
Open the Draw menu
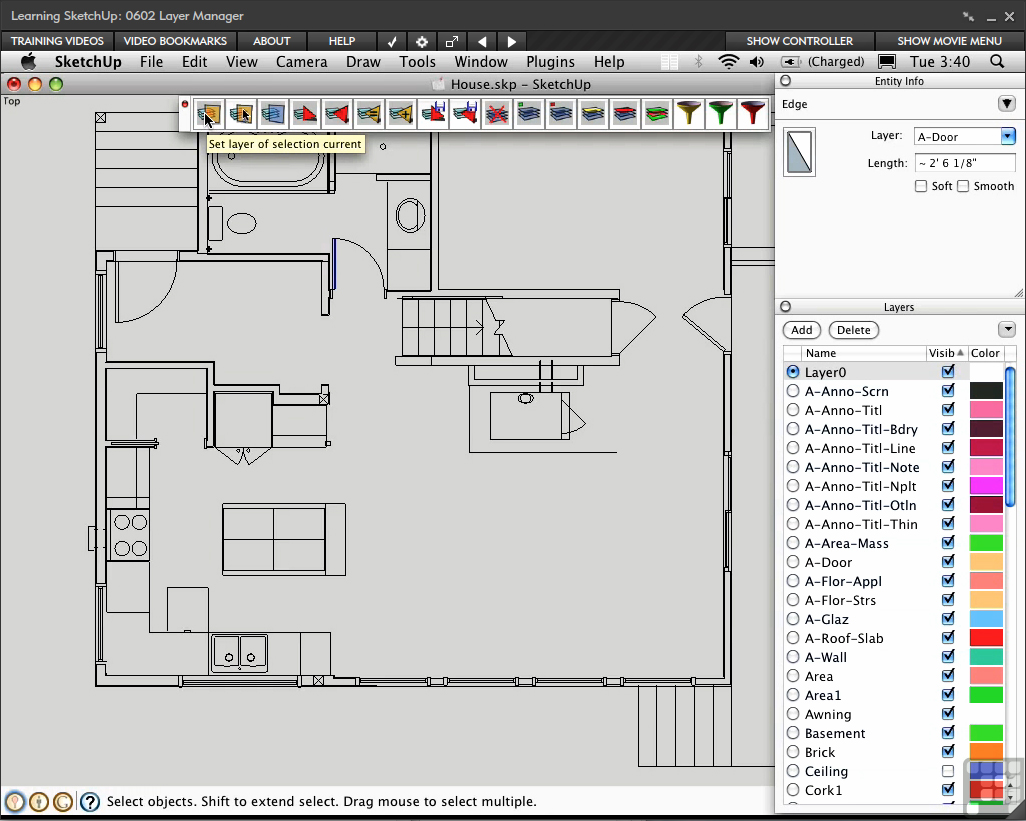click(363, 61)
